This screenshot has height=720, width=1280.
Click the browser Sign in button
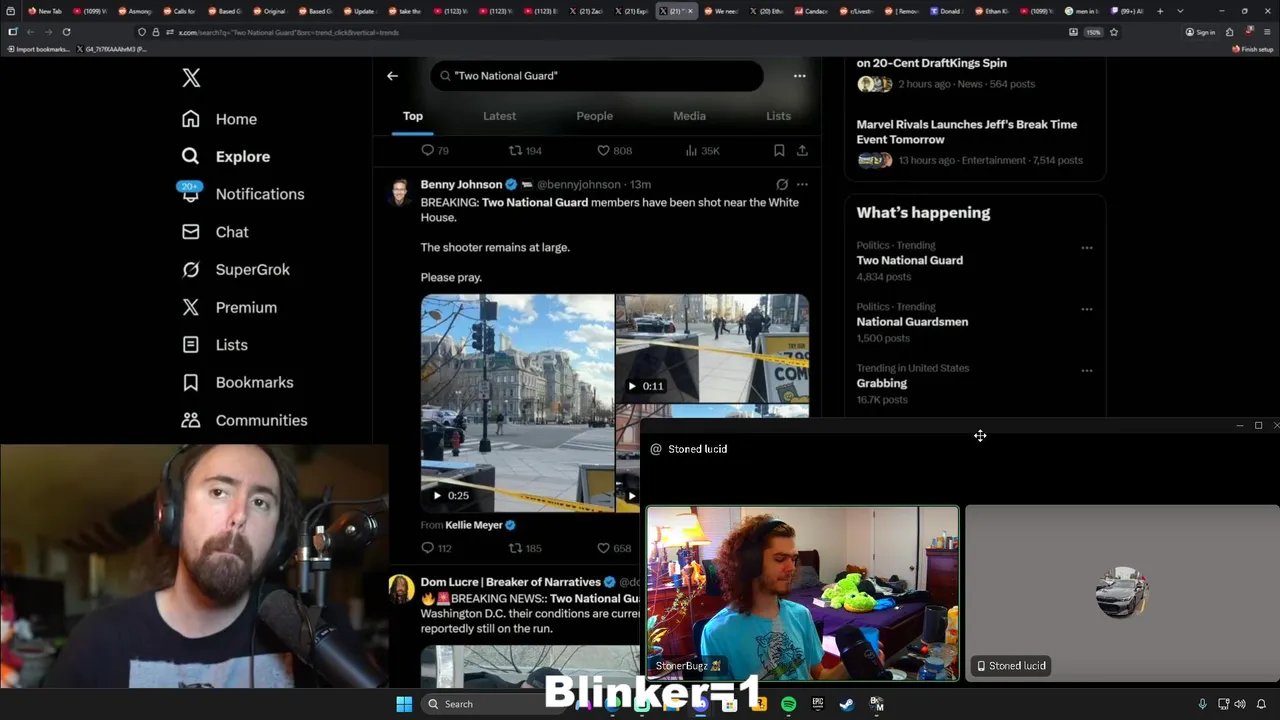[x=1200, y=32]
